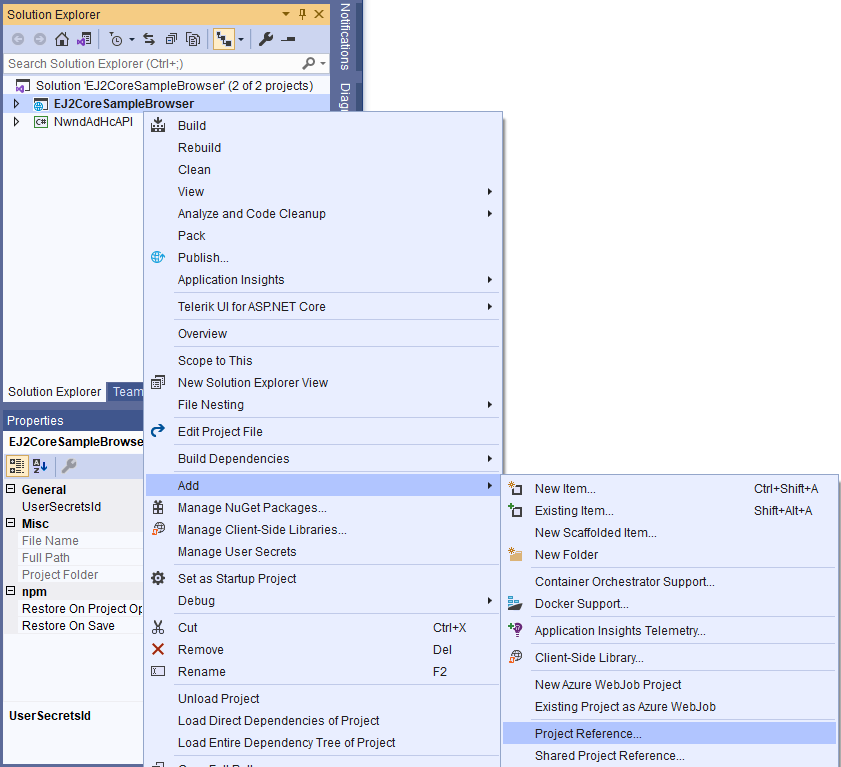
Task: Choose Build from context menu
Action: tap(324, 126)
